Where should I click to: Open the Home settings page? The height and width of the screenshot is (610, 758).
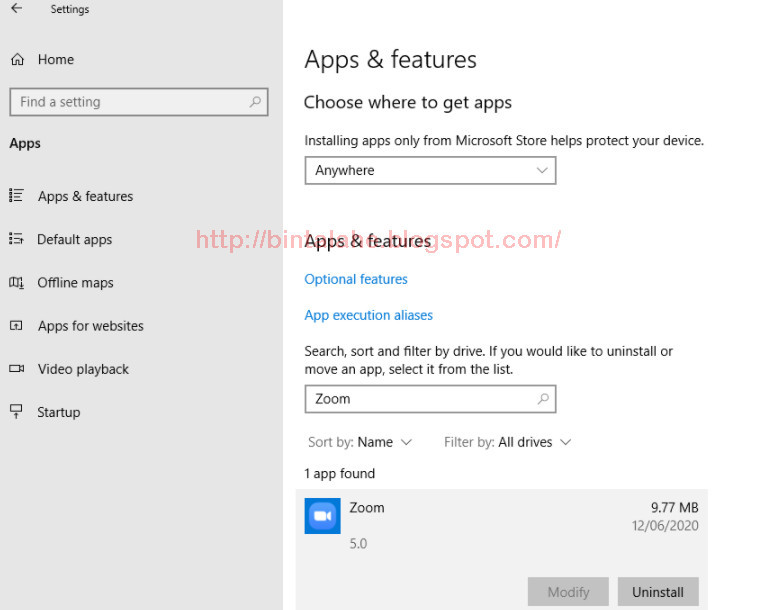tap(56, 59)
